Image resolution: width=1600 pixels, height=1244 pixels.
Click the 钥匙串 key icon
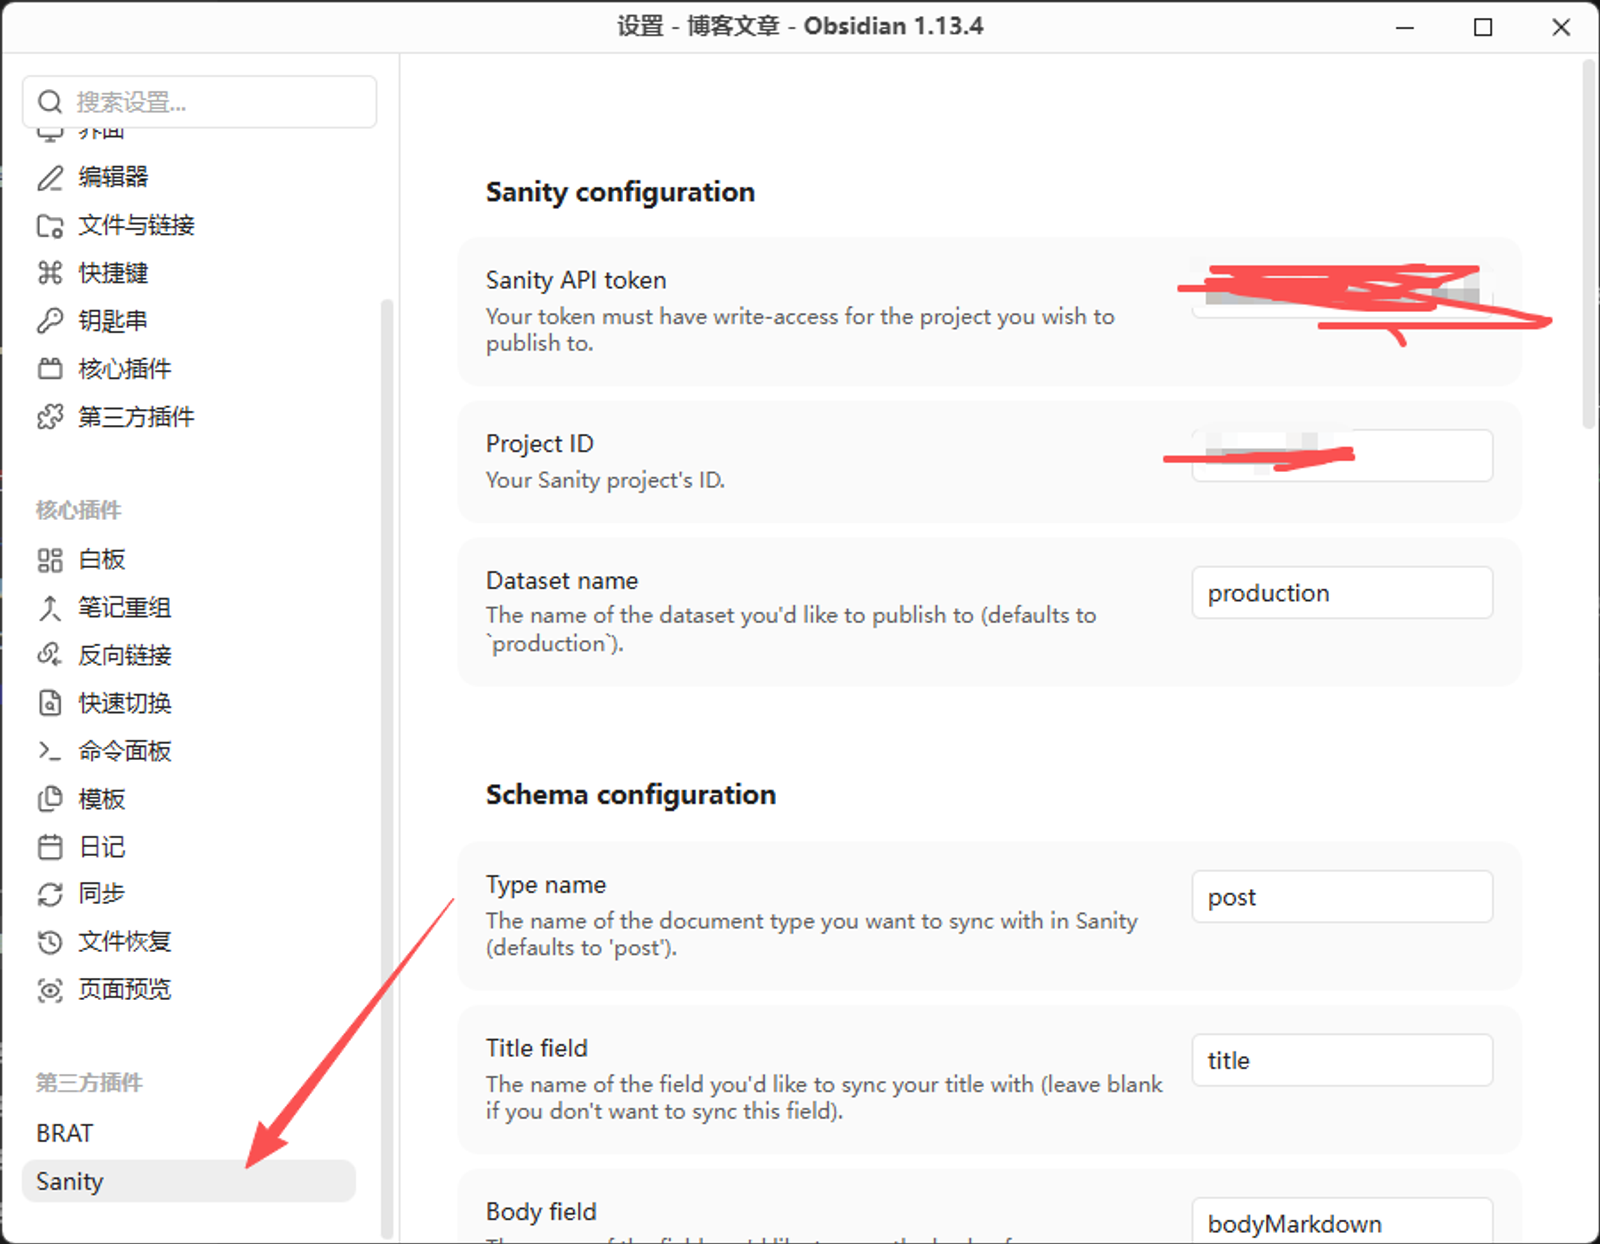coord(50,321)
